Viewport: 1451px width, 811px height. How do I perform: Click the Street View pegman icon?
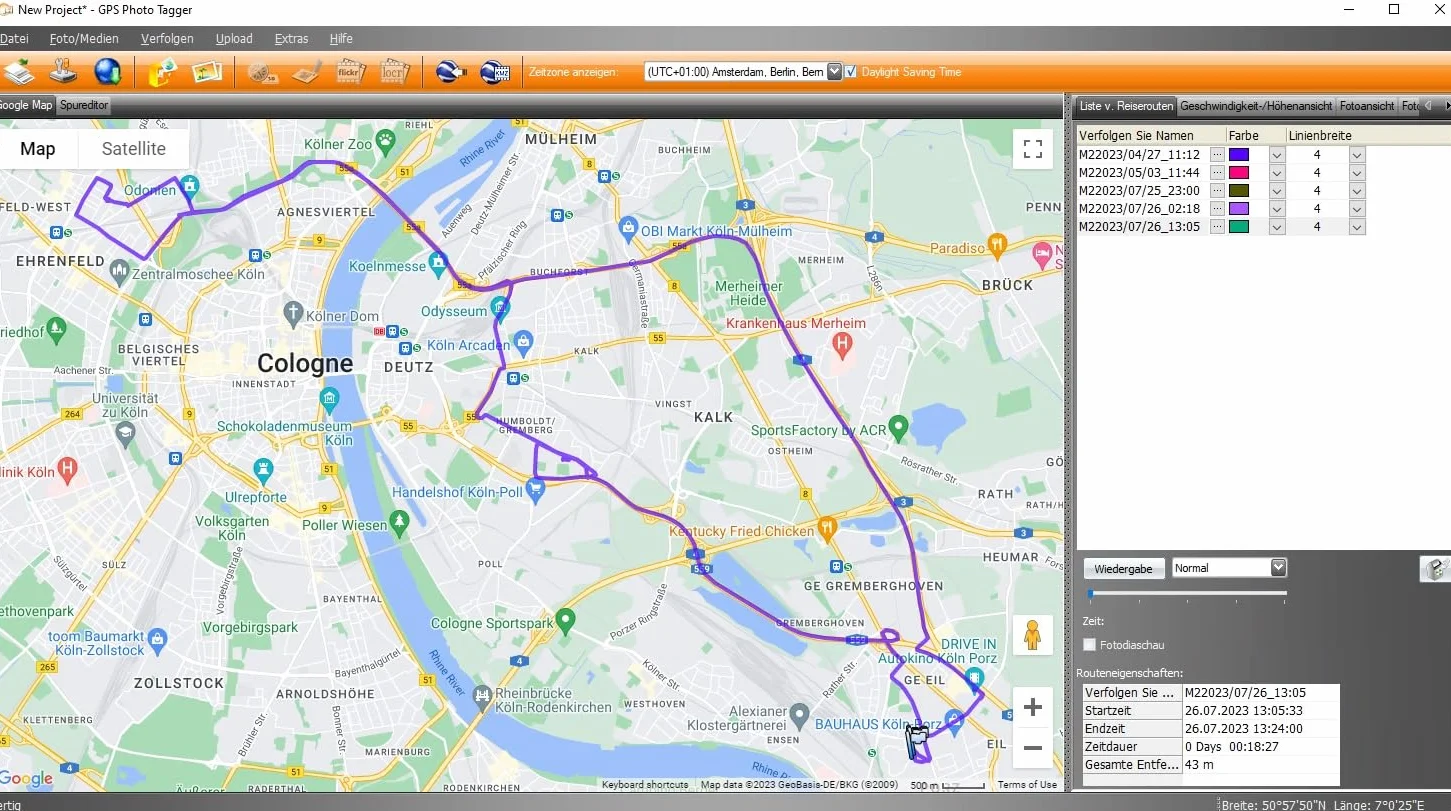[1033, 636]
